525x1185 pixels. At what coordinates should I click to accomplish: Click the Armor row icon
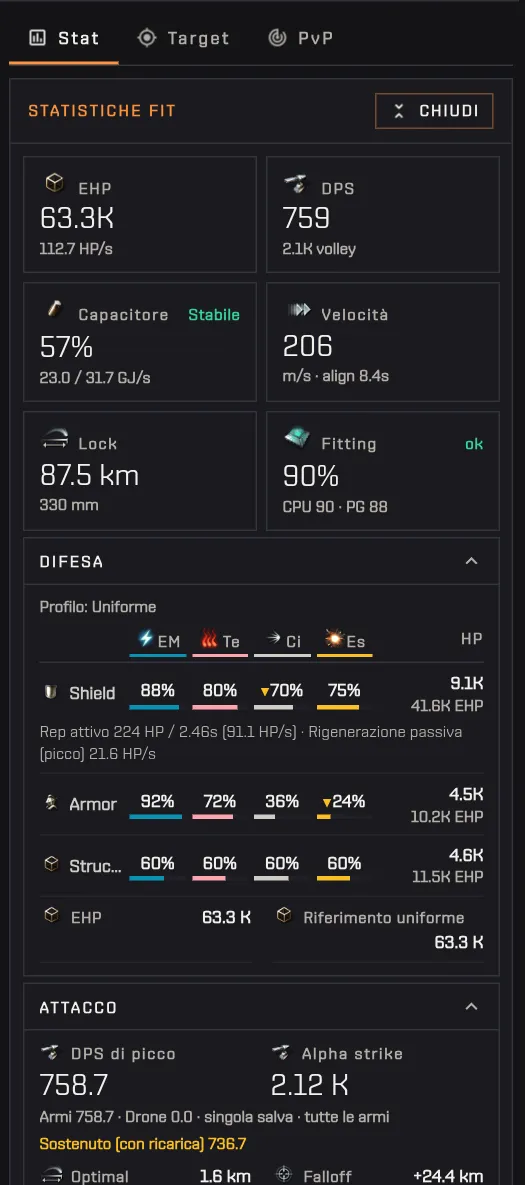(x=51, y=803)
